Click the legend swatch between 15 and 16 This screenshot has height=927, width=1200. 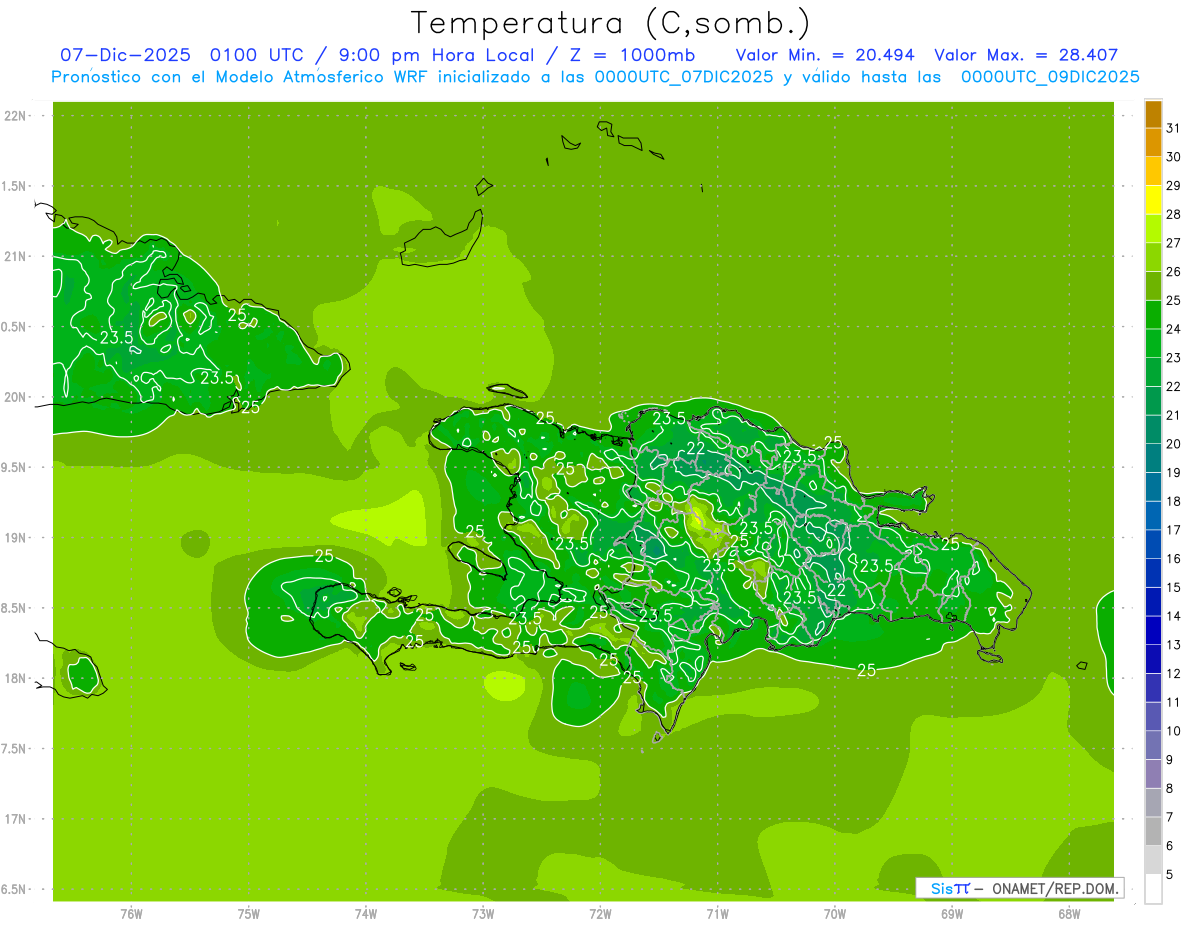click(x=1153, y=573)
